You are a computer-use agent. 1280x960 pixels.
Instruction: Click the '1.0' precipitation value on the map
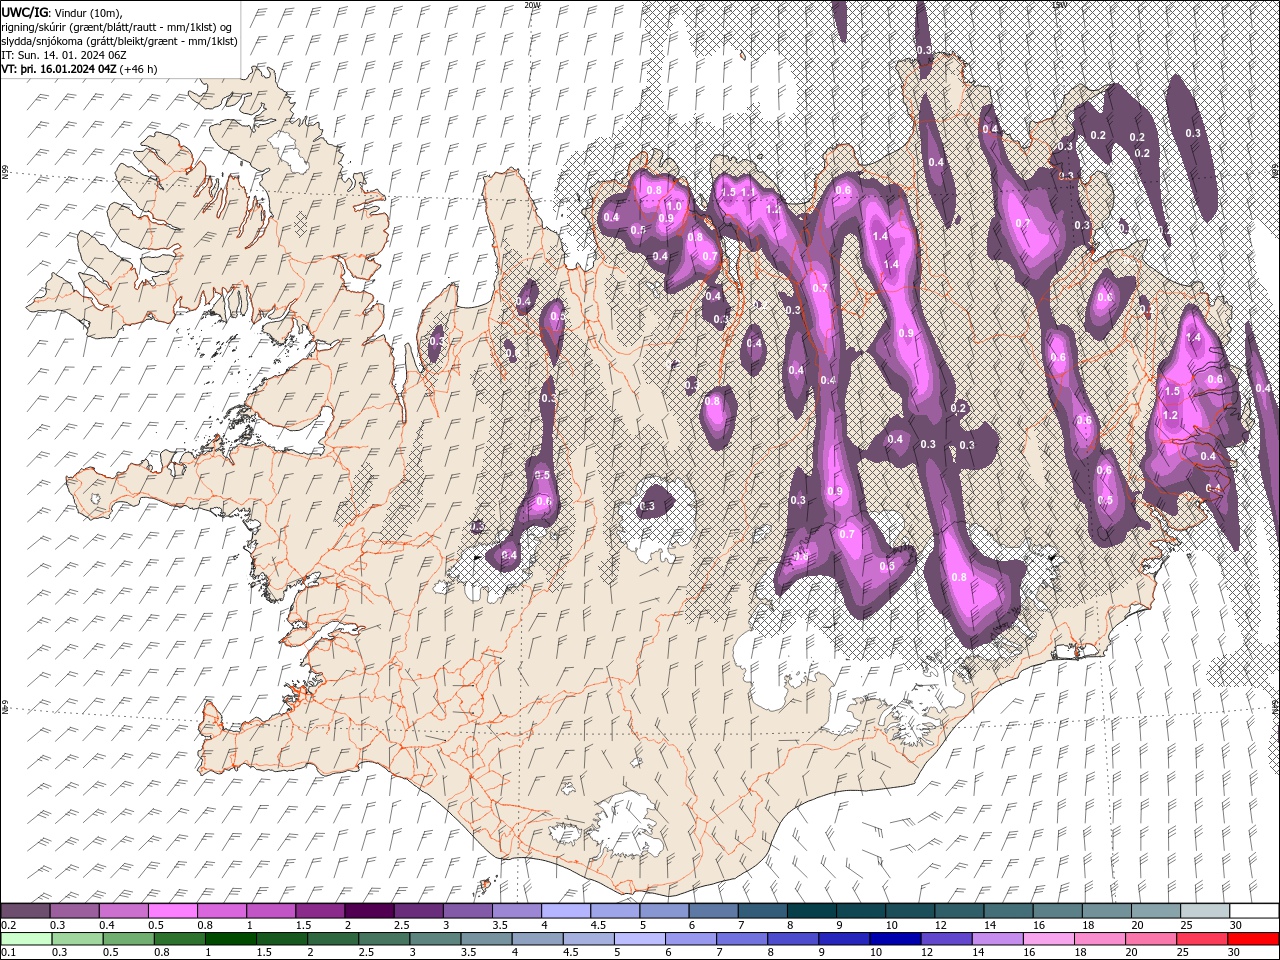pyautogui.click(x=674, y=207)
